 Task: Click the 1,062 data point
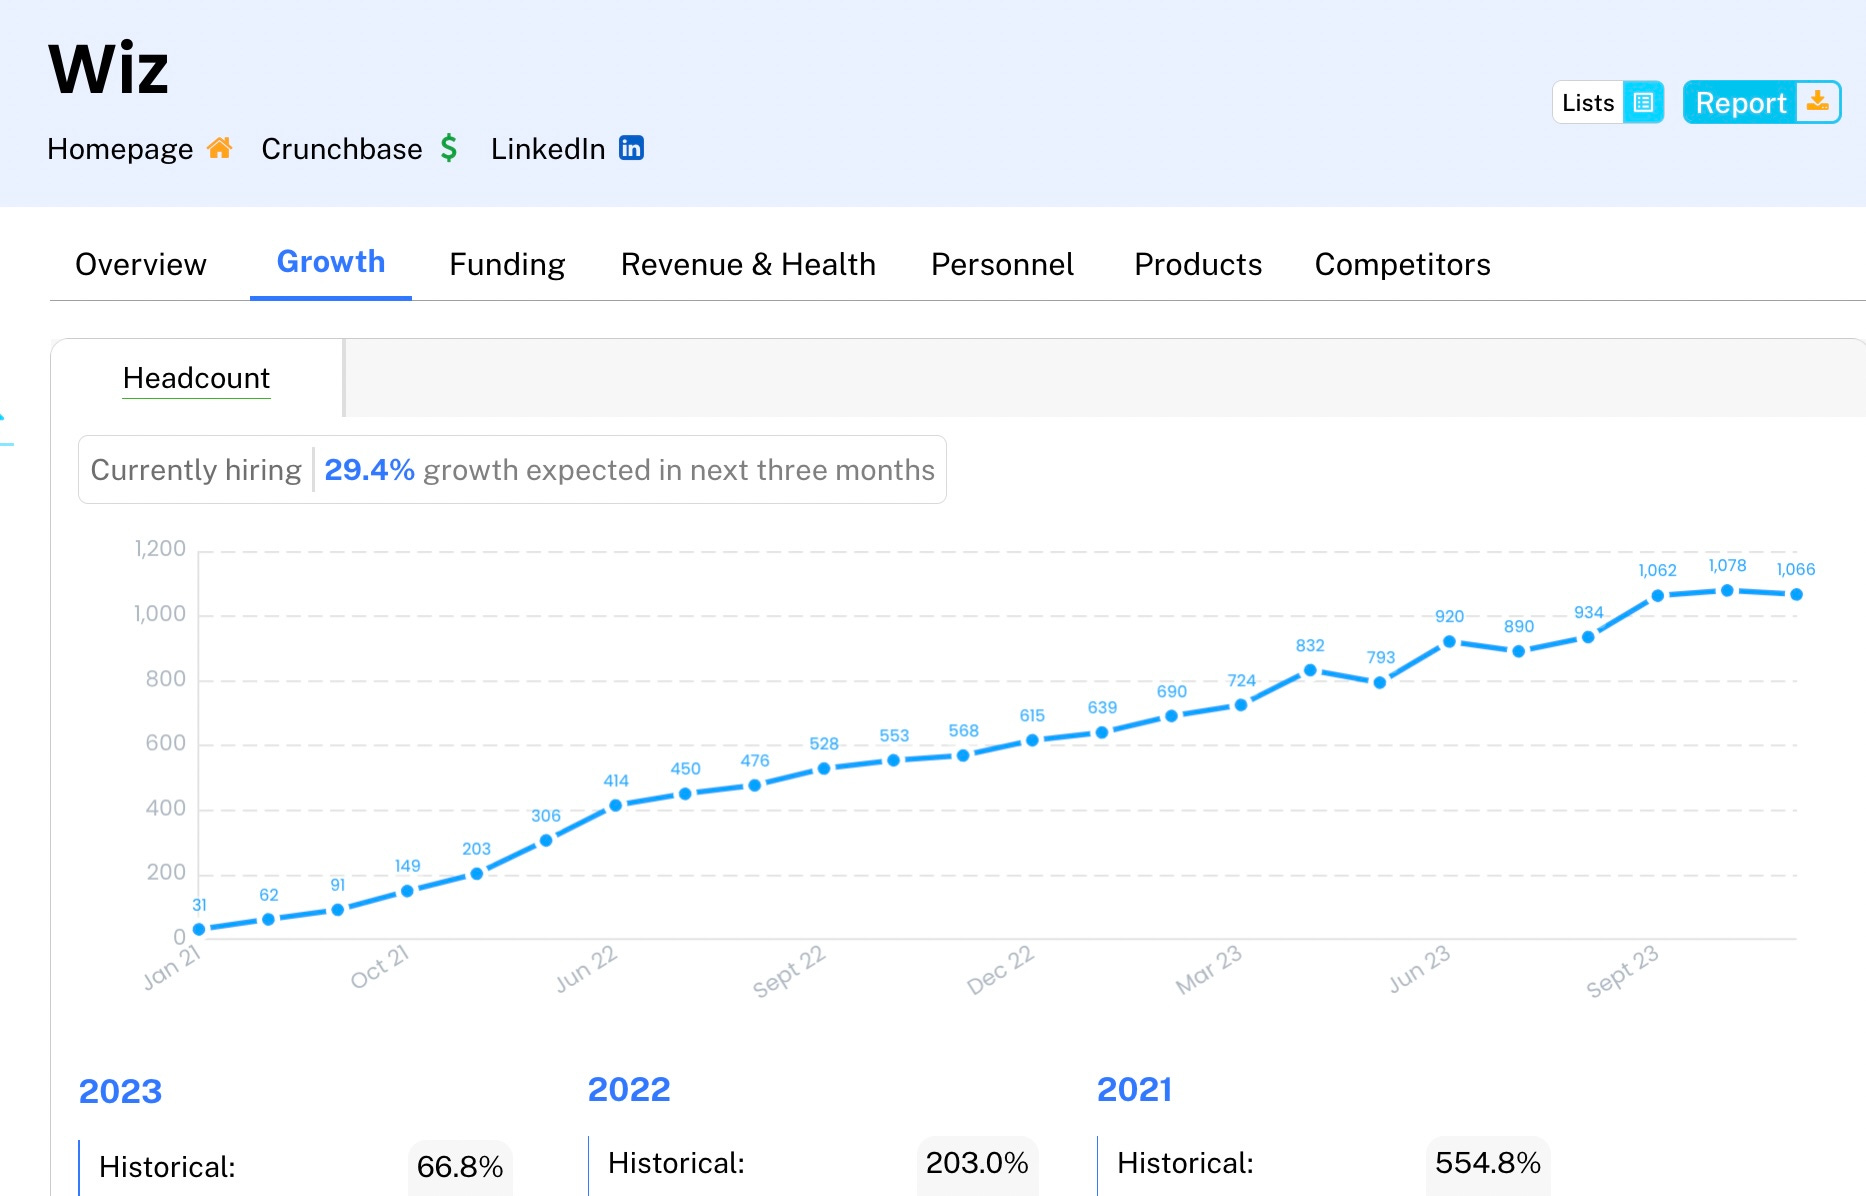(1657, 596)
